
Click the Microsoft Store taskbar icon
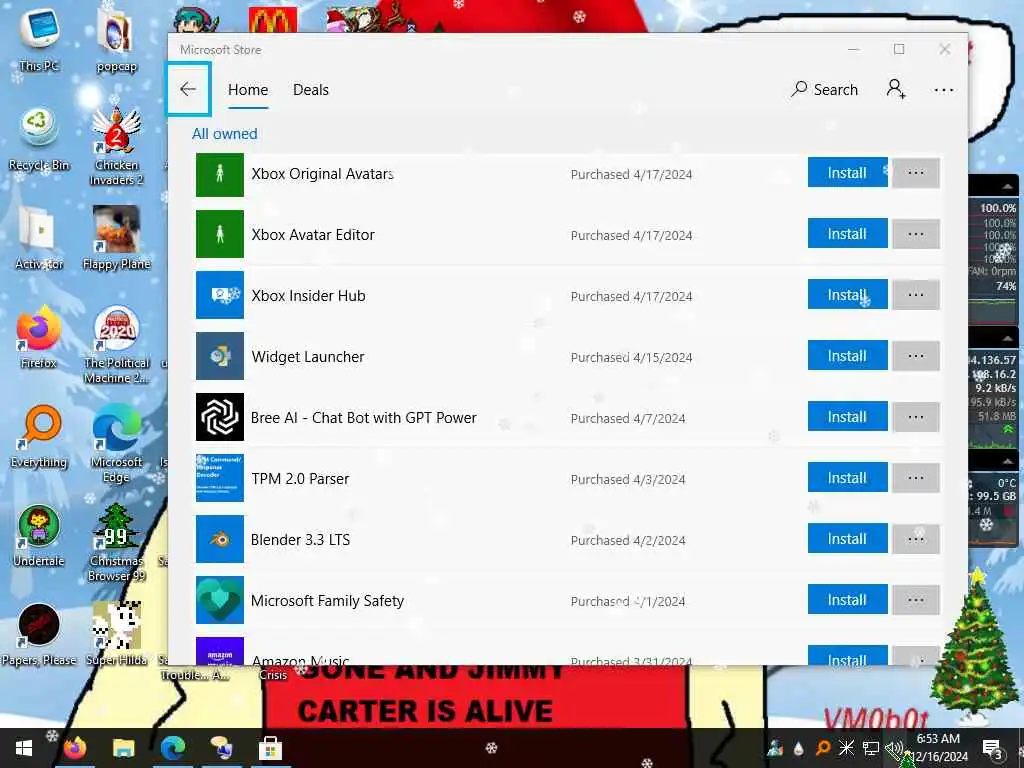[x=270, y=748]
